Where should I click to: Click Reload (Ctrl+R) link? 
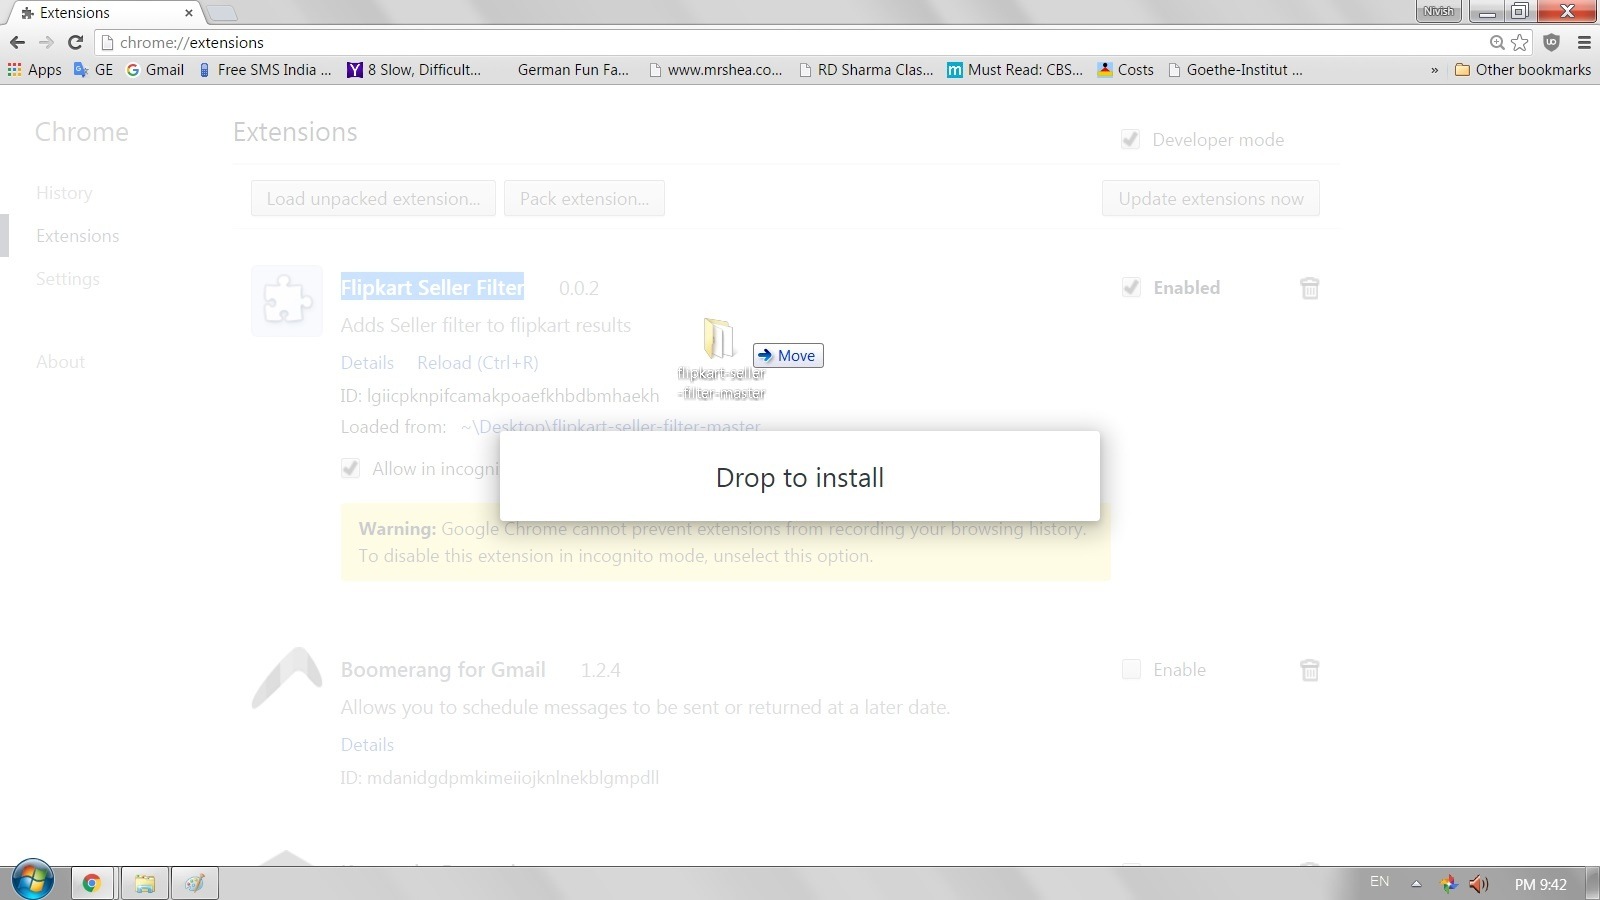click(x=478, y=363)
